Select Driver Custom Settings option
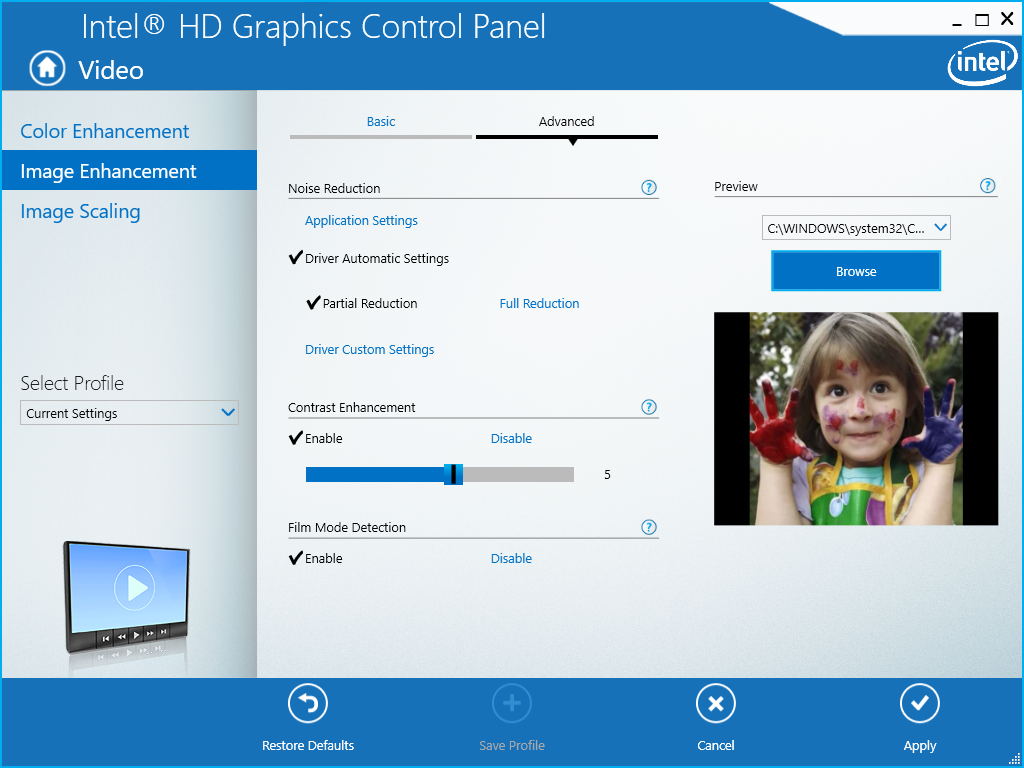This screenshot has height=768, width=1024. [370, 350]
